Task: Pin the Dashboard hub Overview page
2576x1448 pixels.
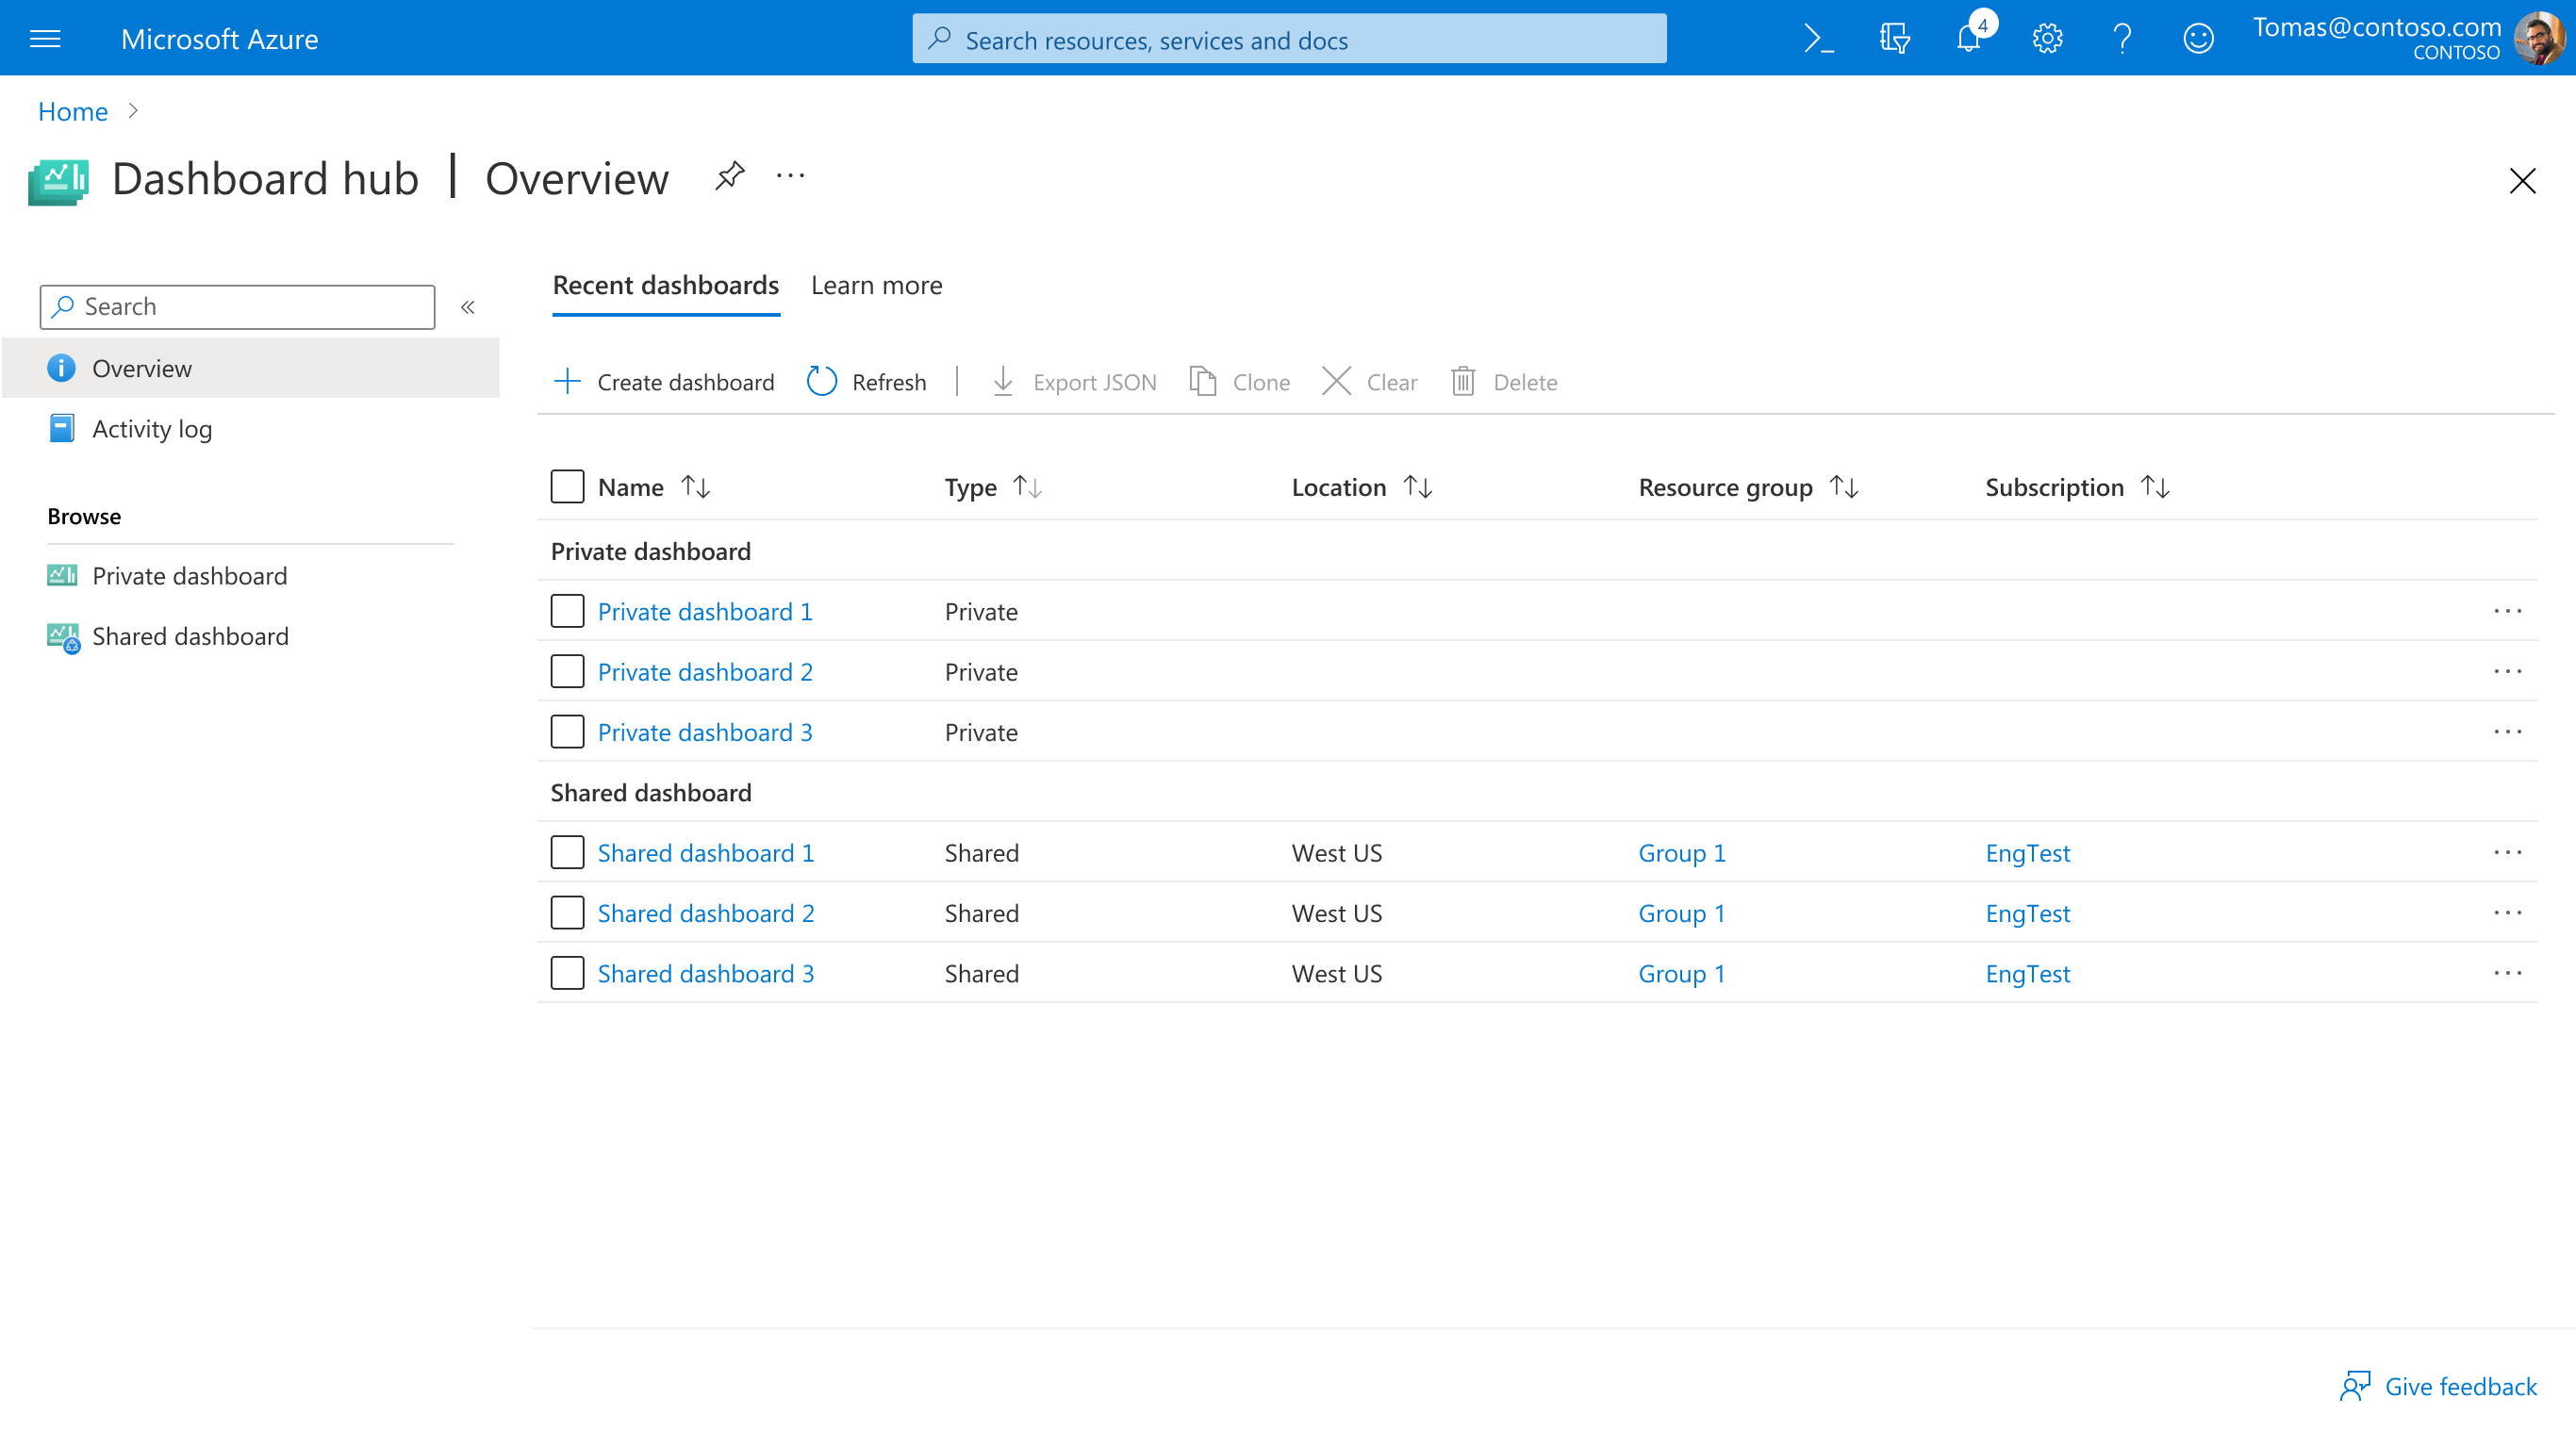Action: 729,176
